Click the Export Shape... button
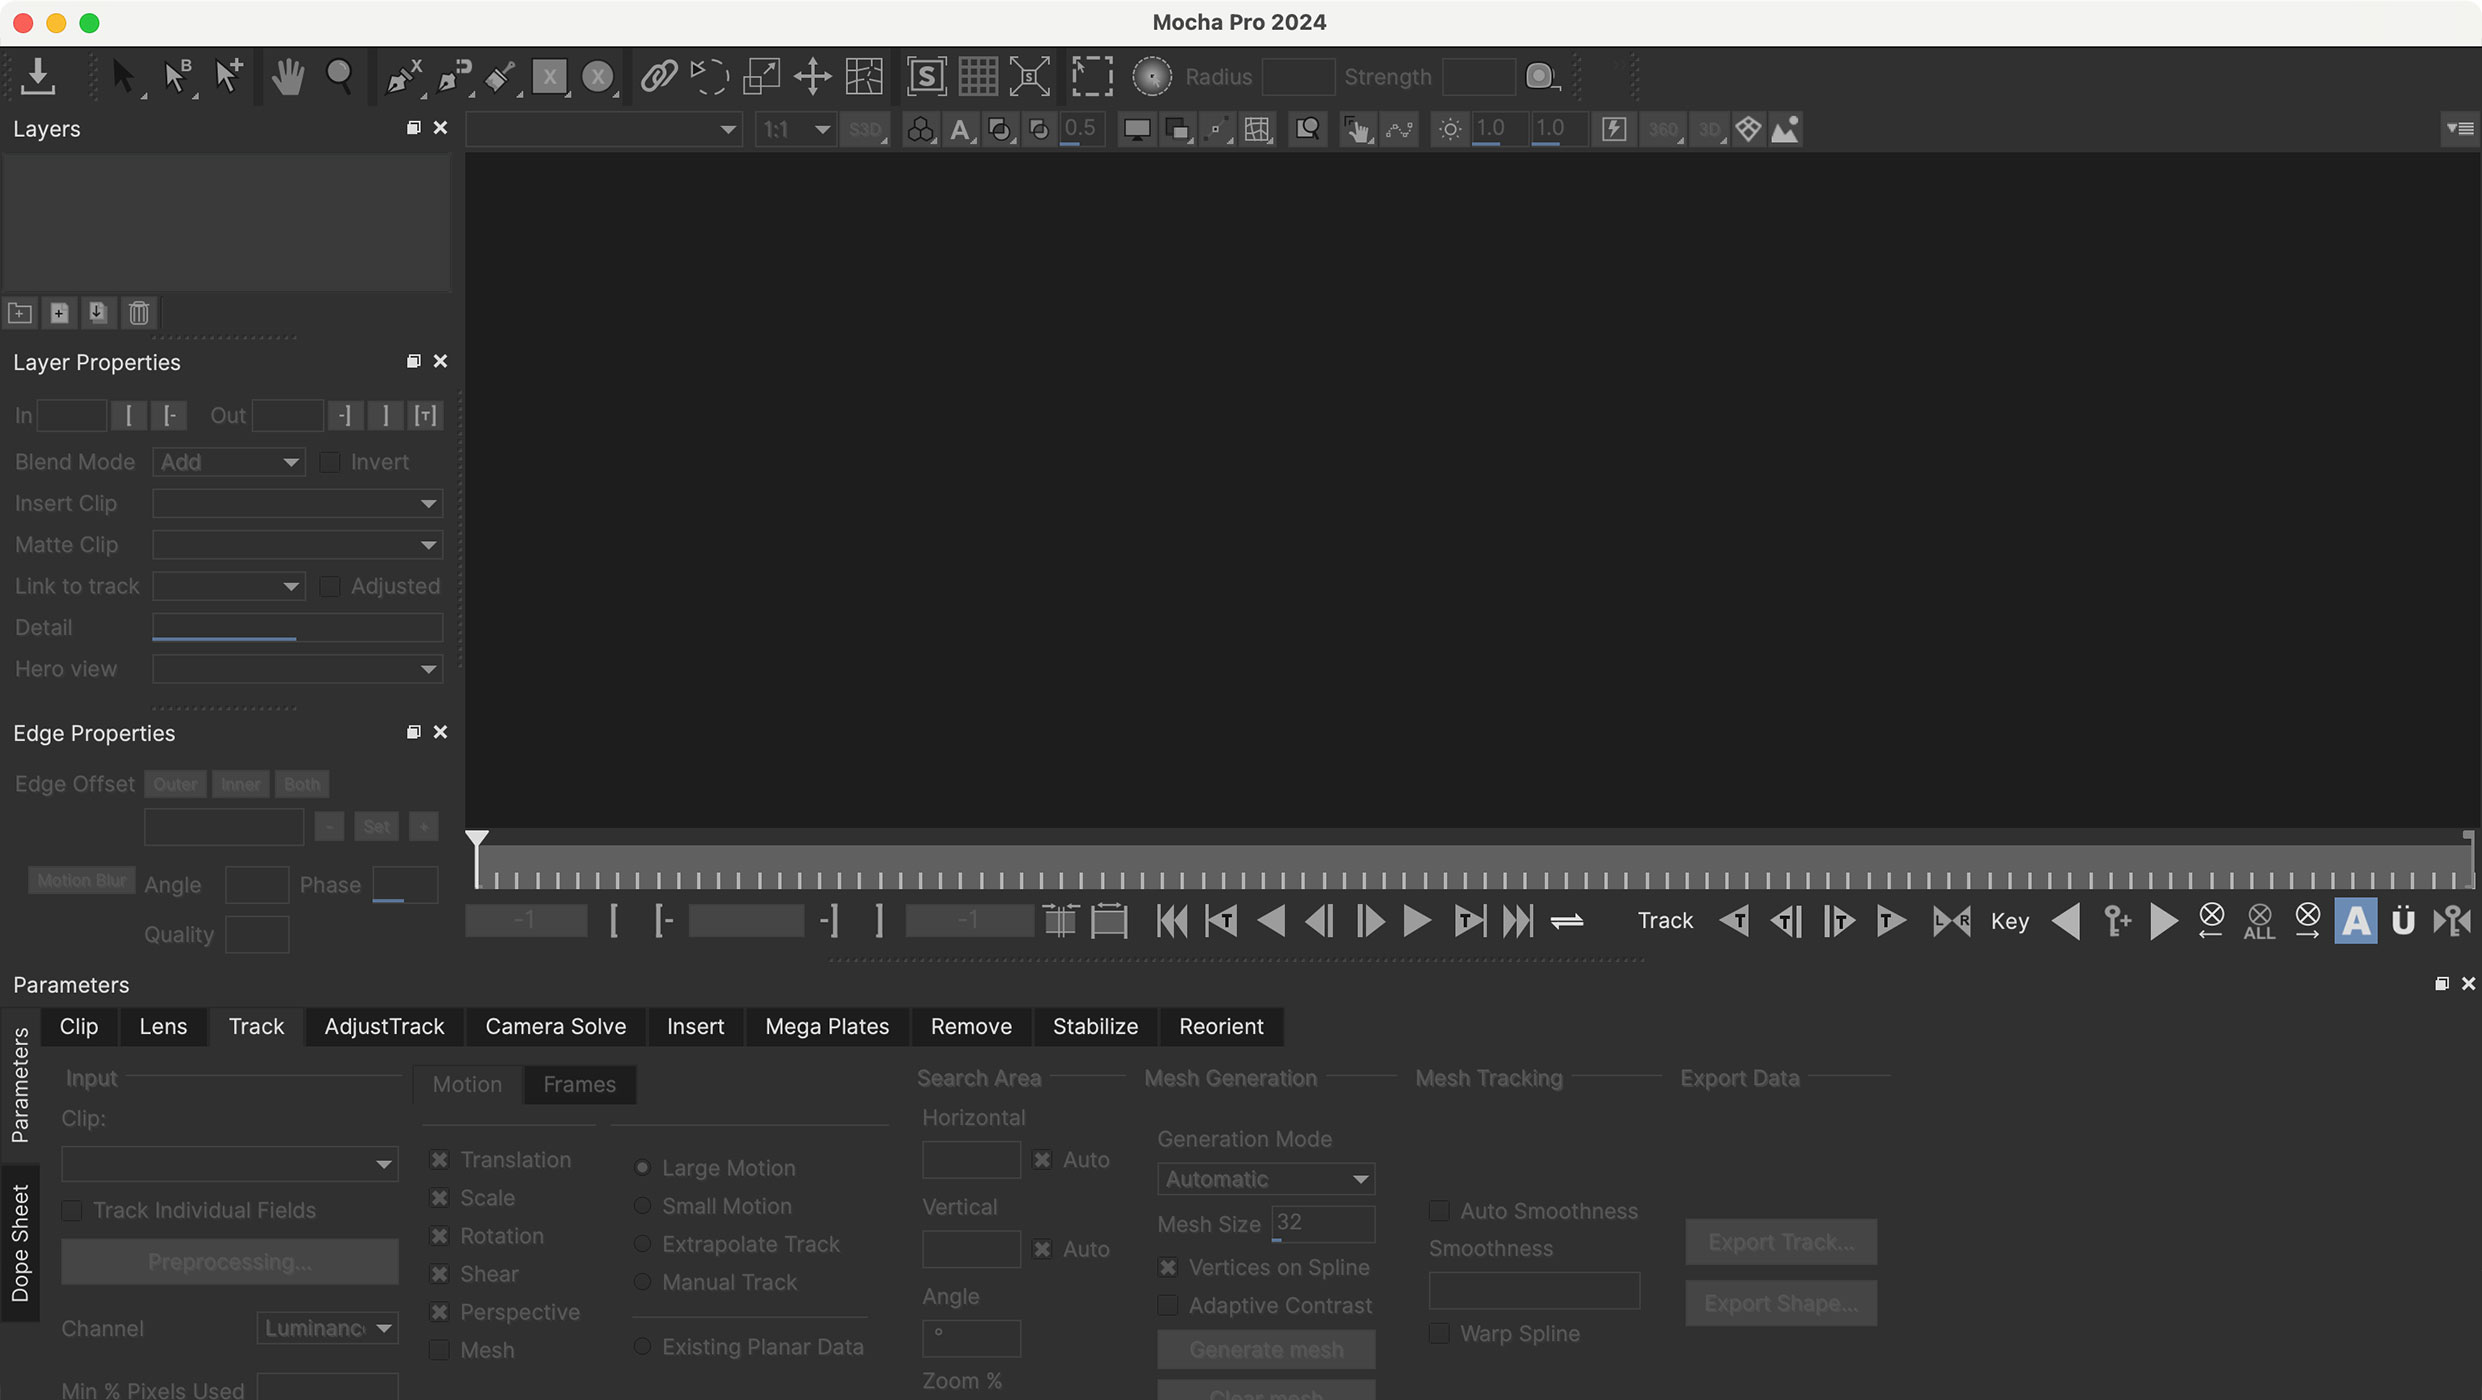The height and width of the screenshot is (1400, 2482). (x=1781, y=1304)
